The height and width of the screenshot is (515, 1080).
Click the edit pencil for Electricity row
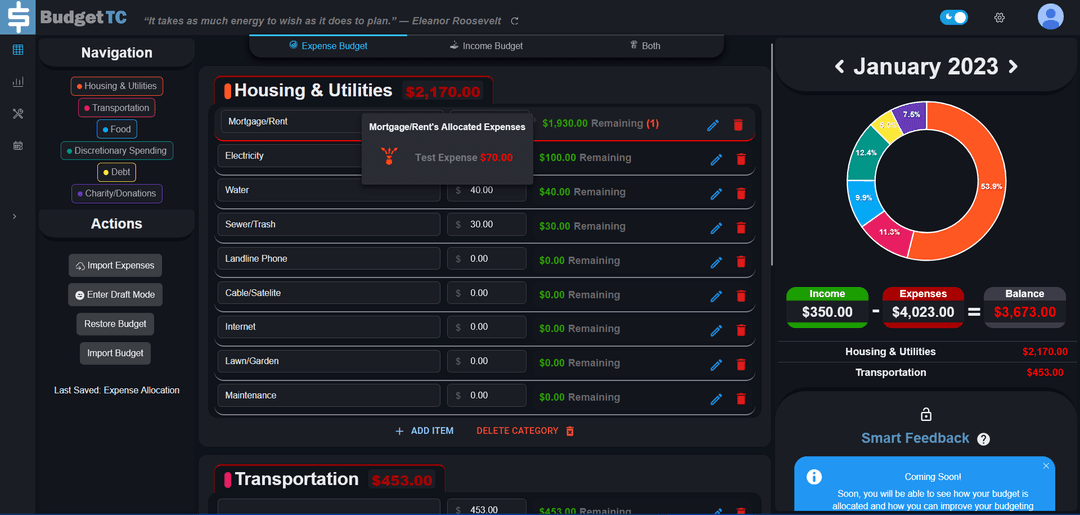tap(716, 159)
